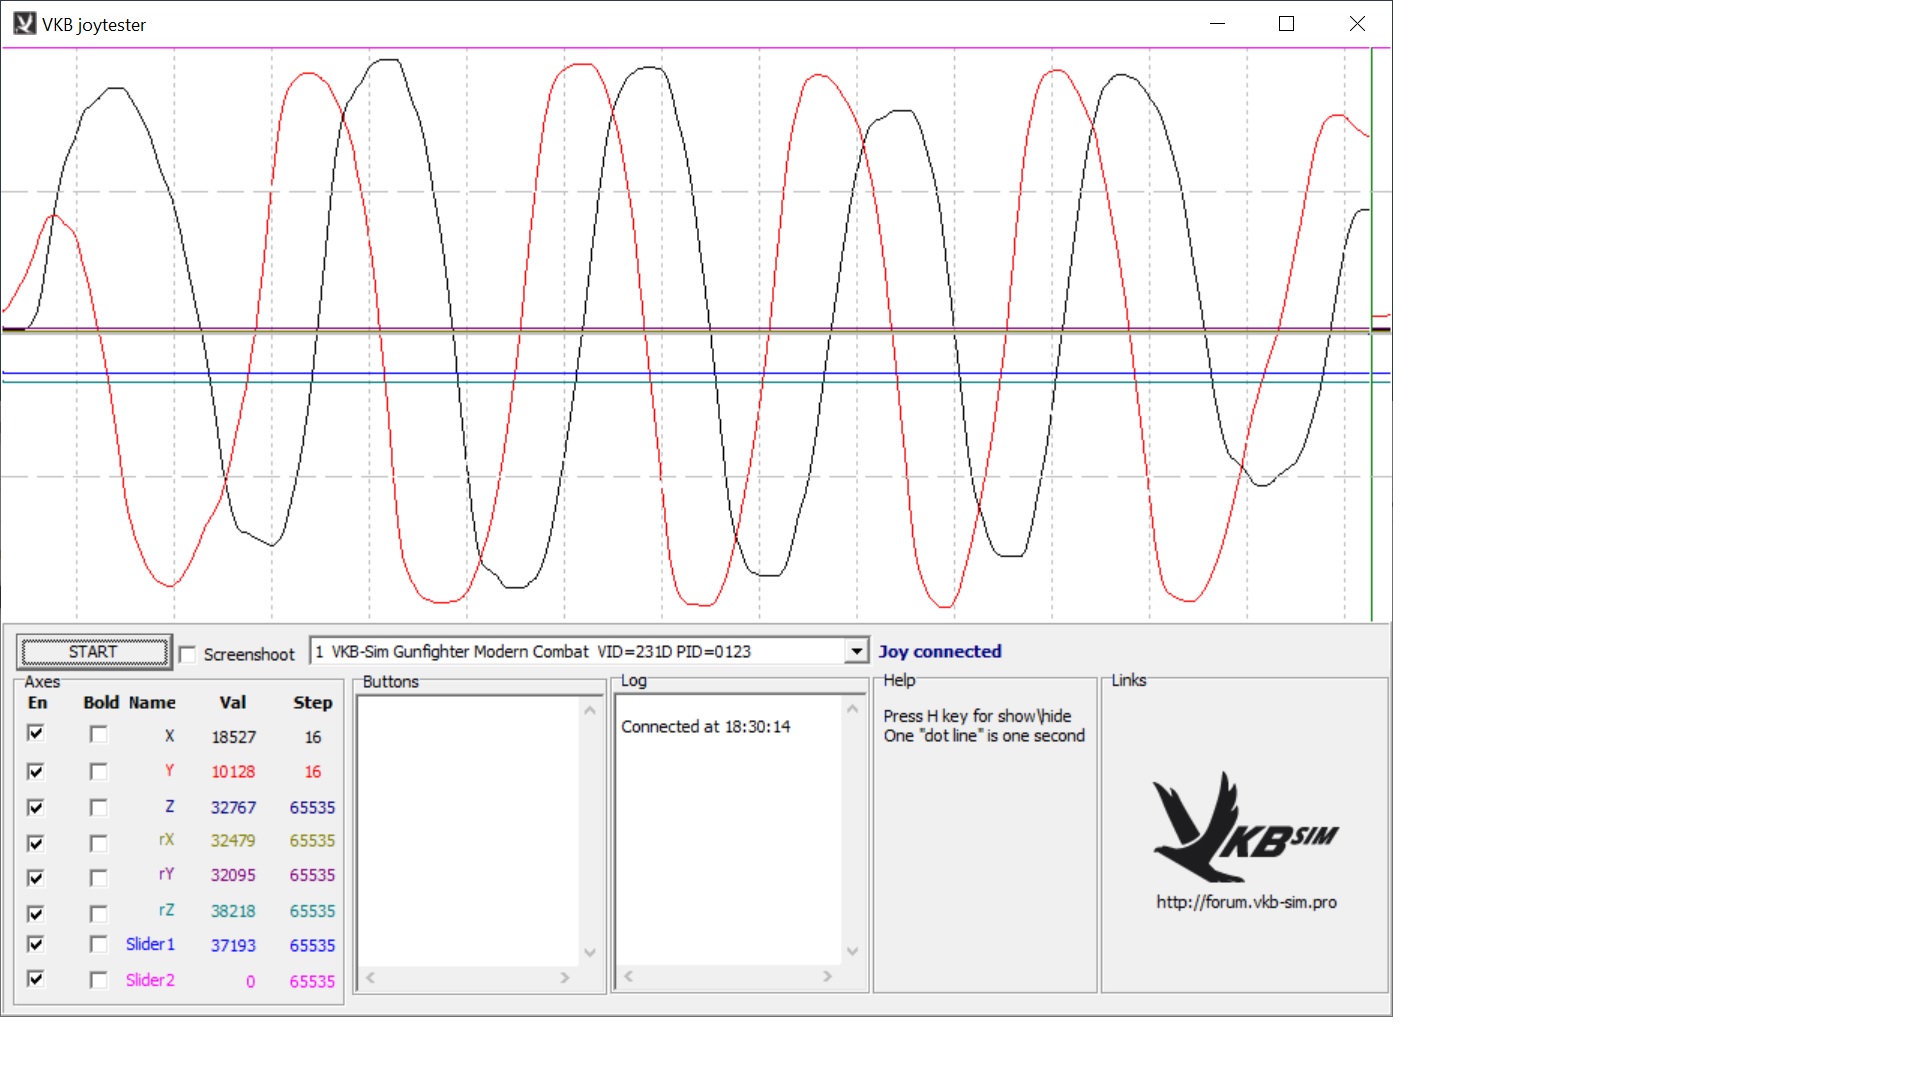Click the rX axis value 32479
Viewport: 1920px width, 1080px height.
[233, 841]
